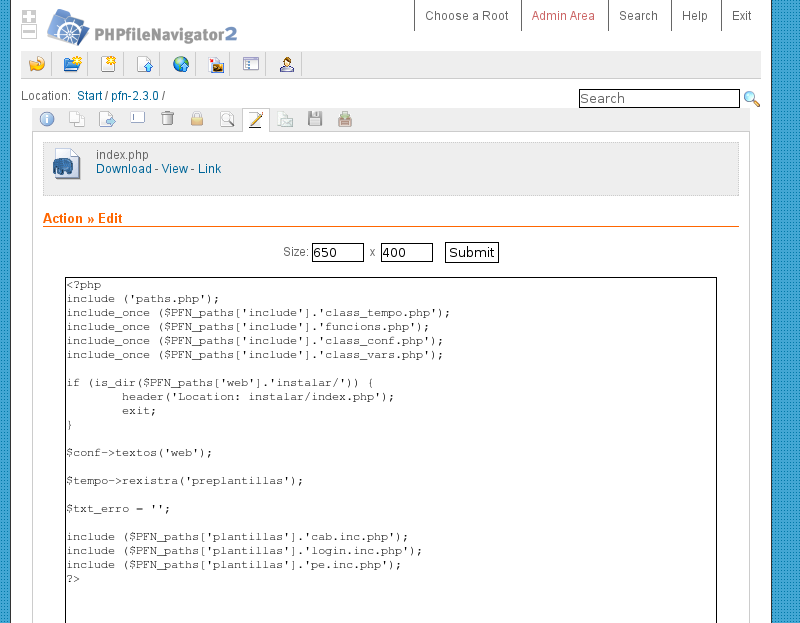Follow the pfn-2.3.0 breadcrumb link
This screenshot has width=800, height=623.
point(135,96)
